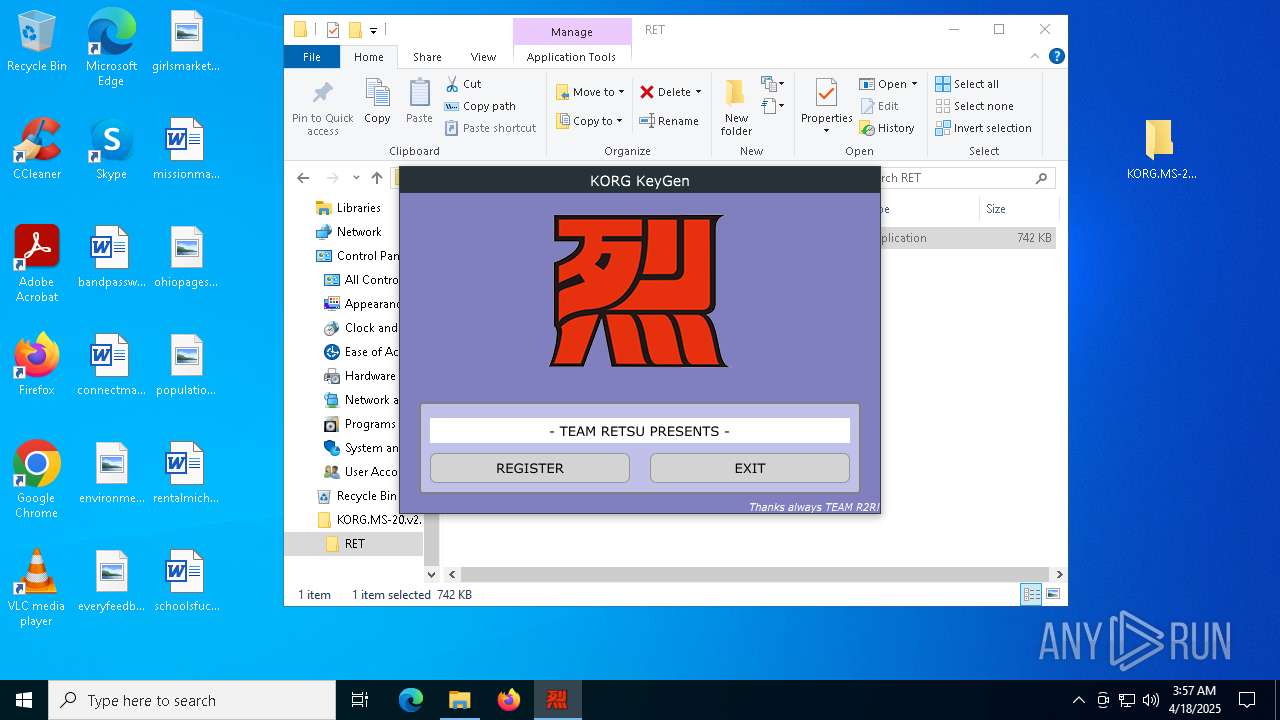This screenshot has height=720, width=1280.
Task: Select Network in the navigation pane
Action: pos(359,232)
